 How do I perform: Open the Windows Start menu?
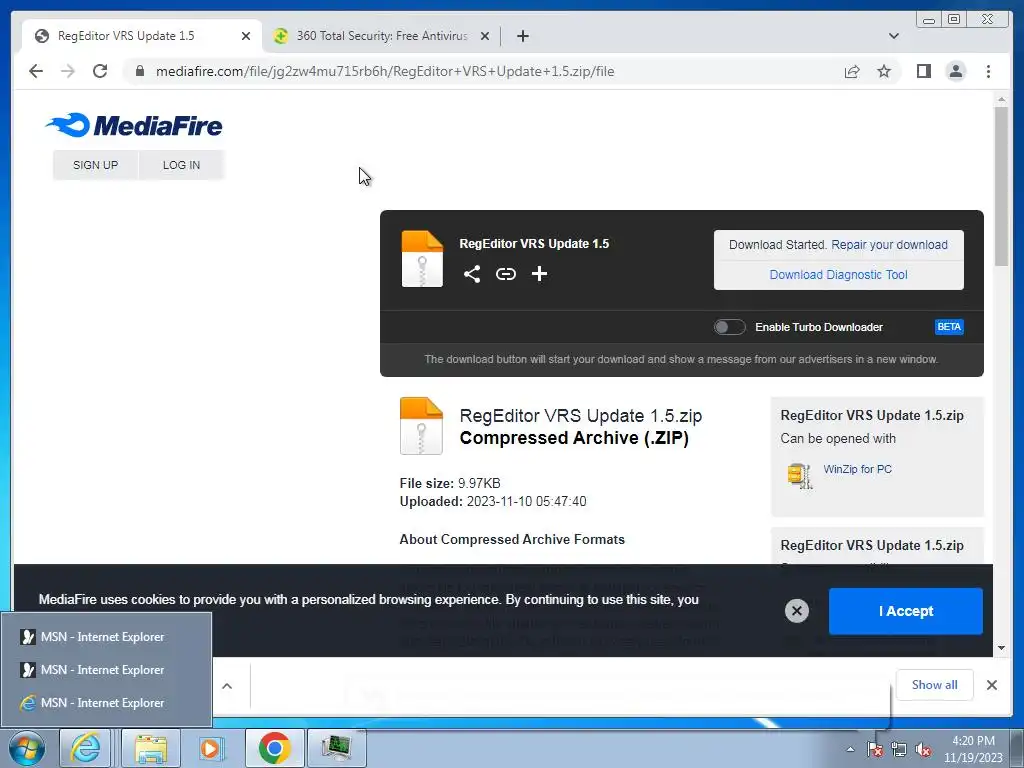click(x=27, y=748)
